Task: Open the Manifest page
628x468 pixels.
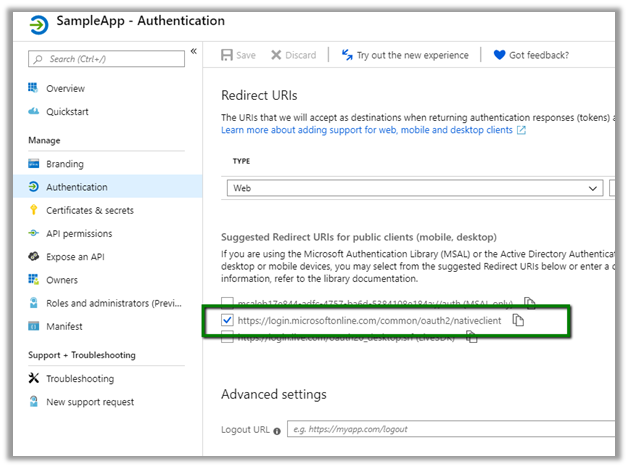Action: coord(64,327)
